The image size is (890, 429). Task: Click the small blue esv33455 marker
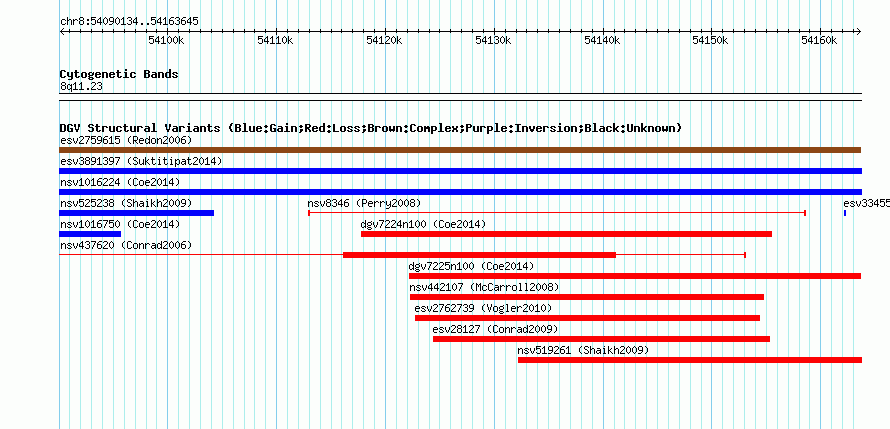pos(845,213)
